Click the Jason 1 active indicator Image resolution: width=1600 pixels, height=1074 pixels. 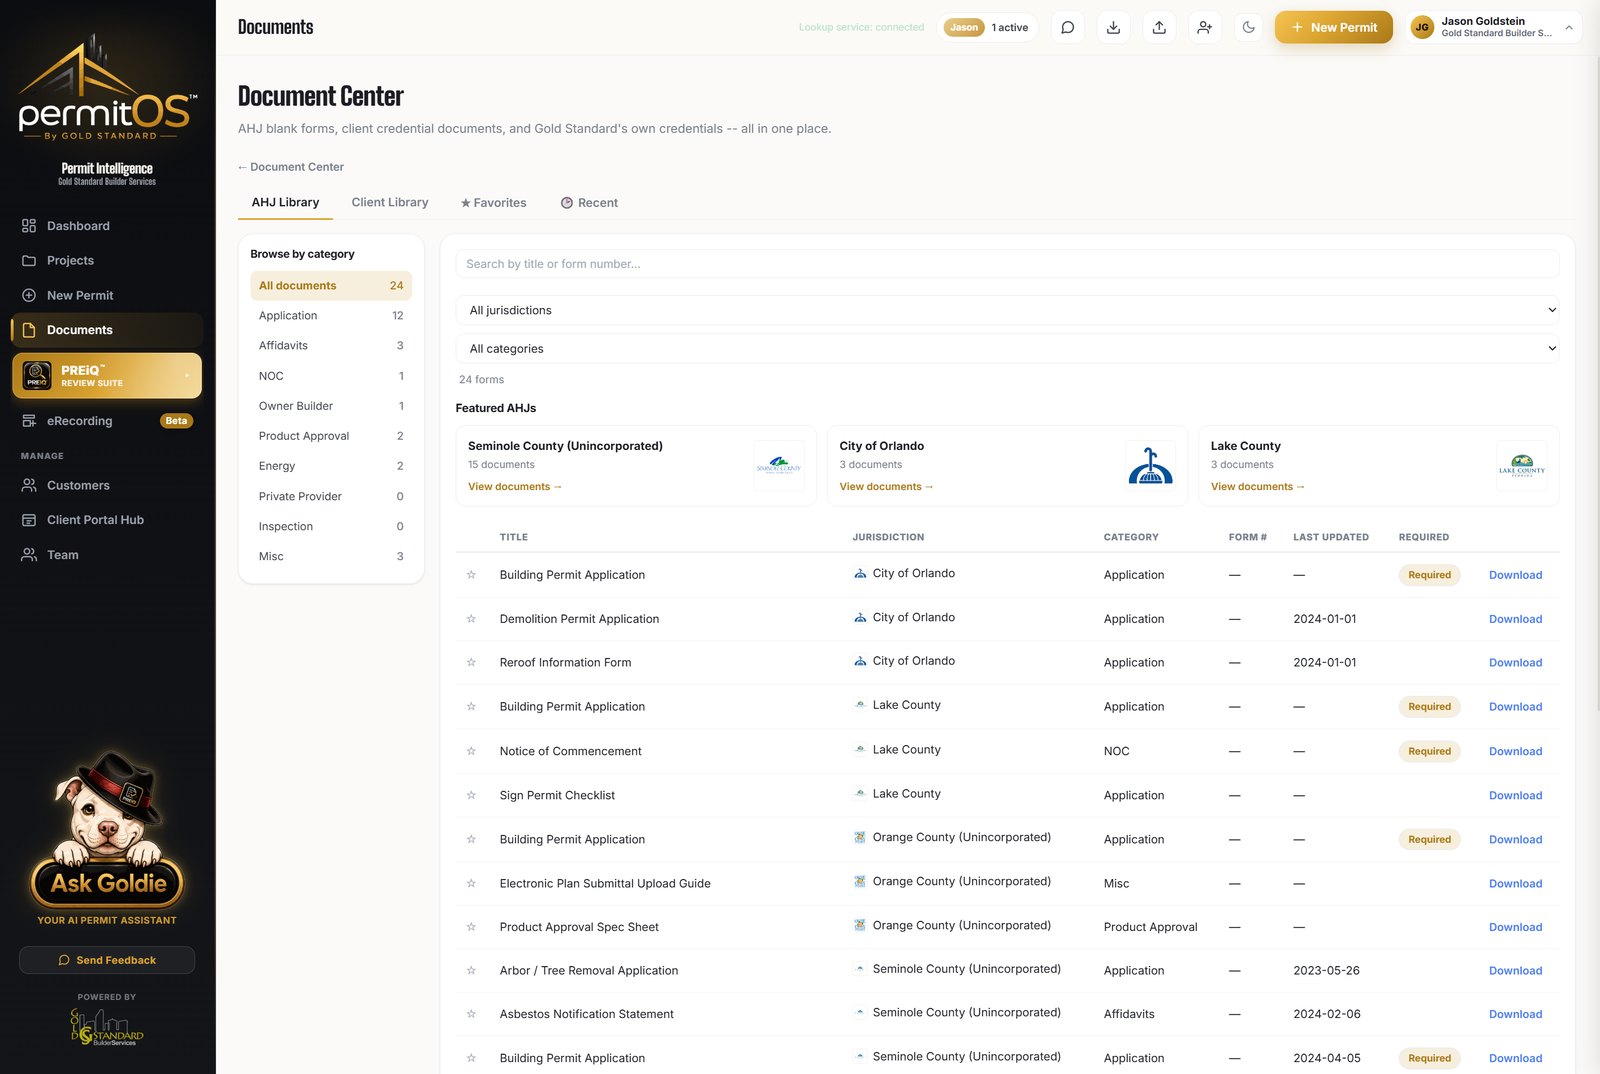[x=988, y=28]
